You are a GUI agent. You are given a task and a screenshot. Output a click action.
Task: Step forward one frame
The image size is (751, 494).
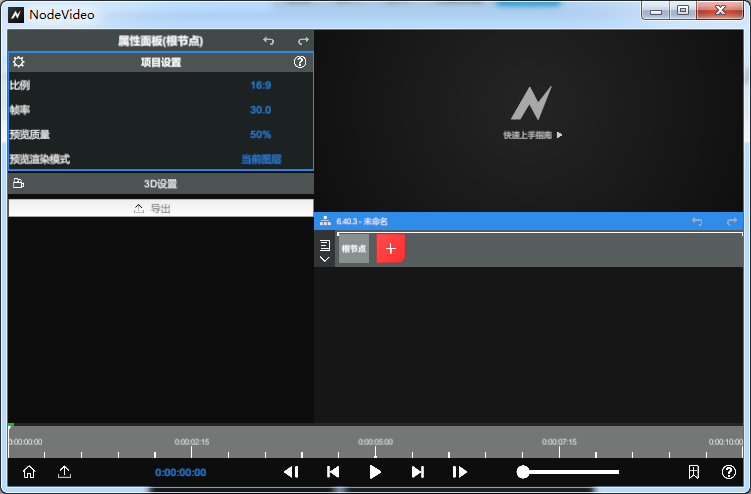[460, 472]
